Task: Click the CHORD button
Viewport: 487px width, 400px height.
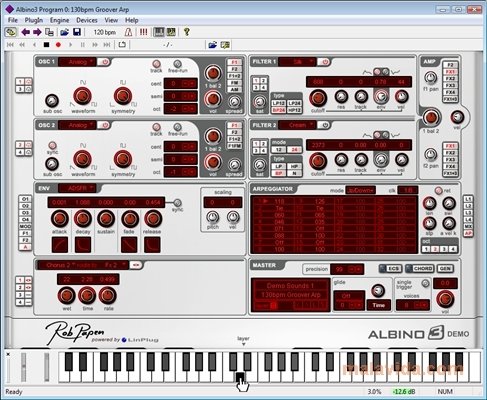Action: tap(419, 268)
